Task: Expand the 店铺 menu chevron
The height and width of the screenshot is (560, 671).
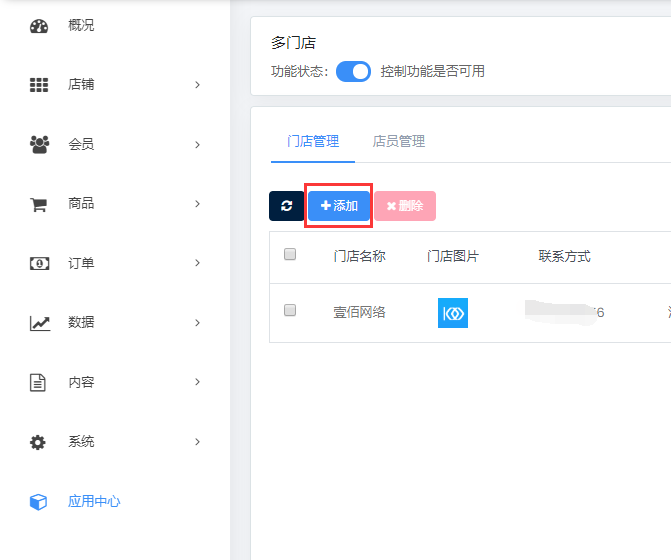Action: (198, 85)
